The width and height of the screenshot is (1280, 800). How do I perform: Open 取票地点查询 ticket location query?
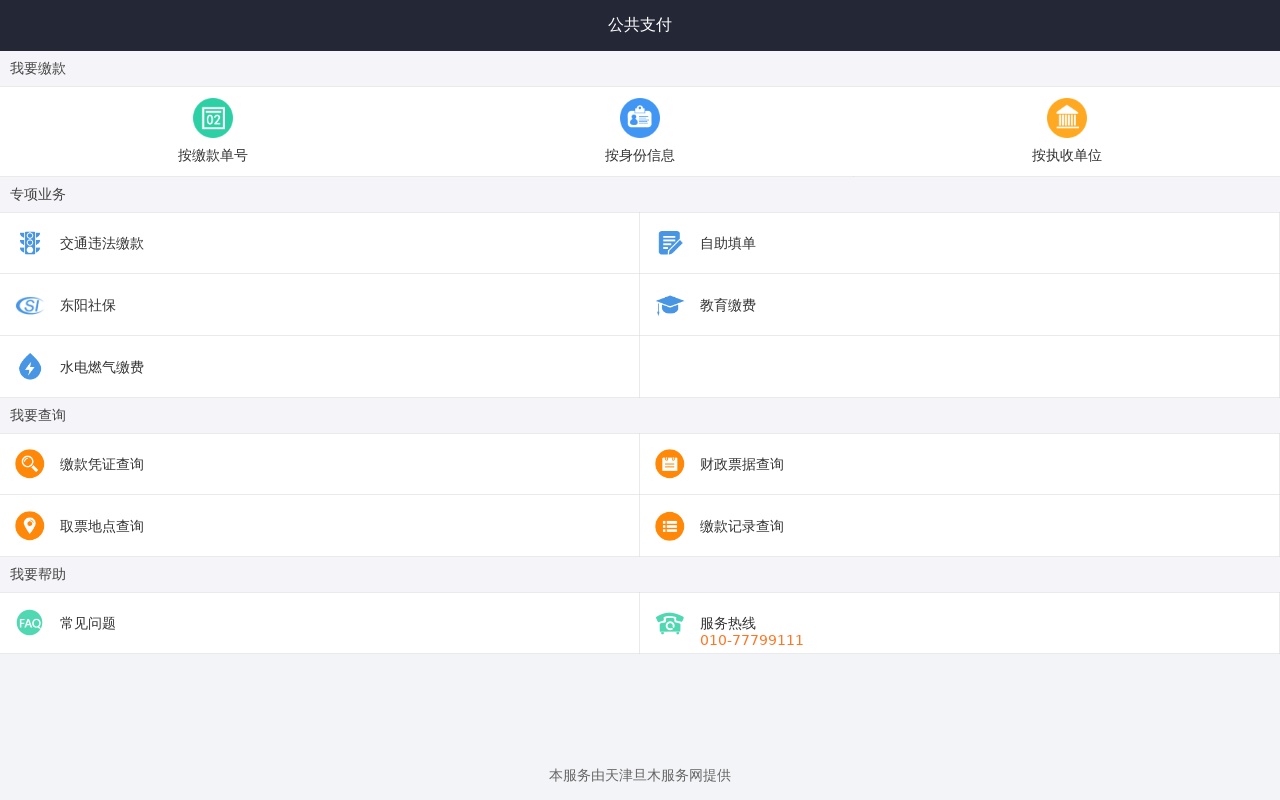click(x=102, y=527)
